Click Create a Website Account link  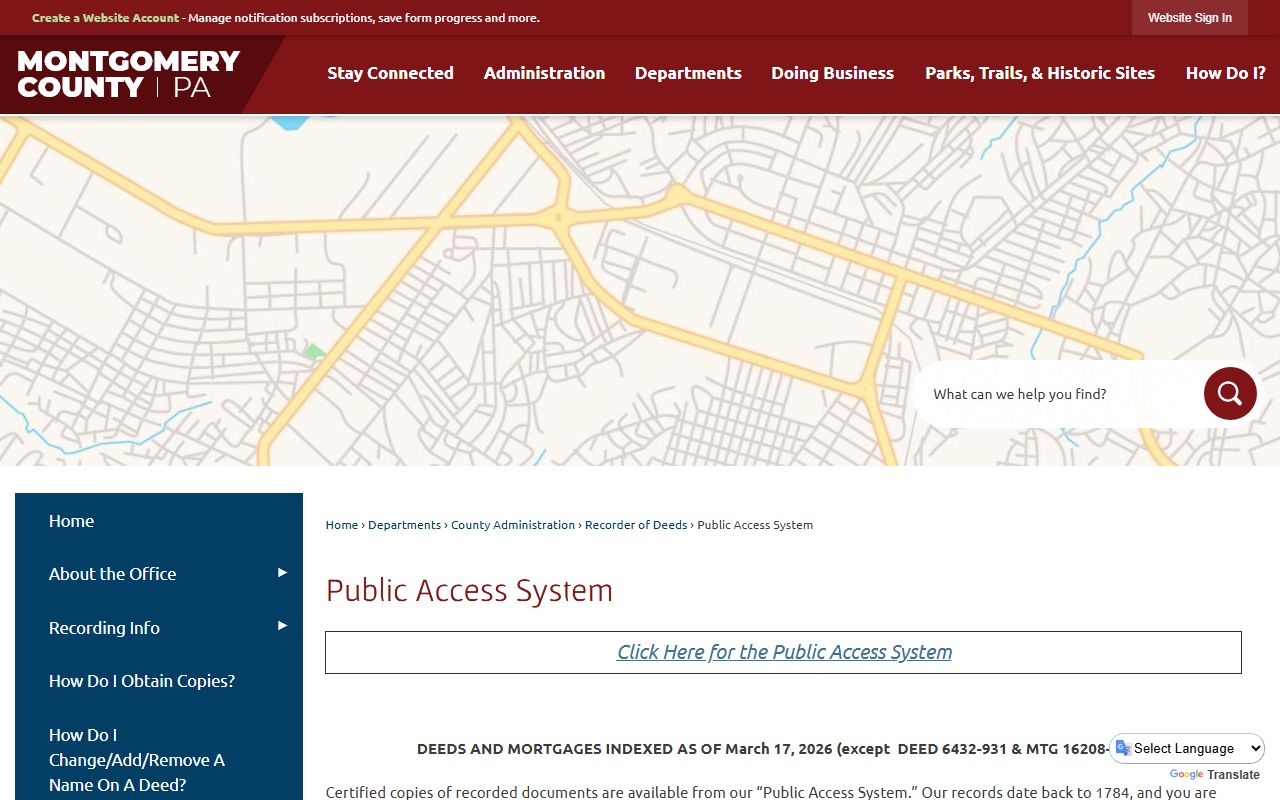pos(106,18)
